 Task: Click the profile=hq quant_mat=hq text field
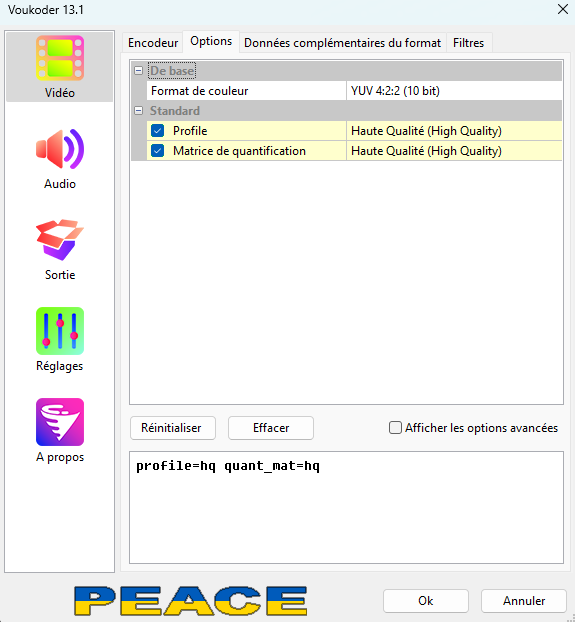click(346, 507)
